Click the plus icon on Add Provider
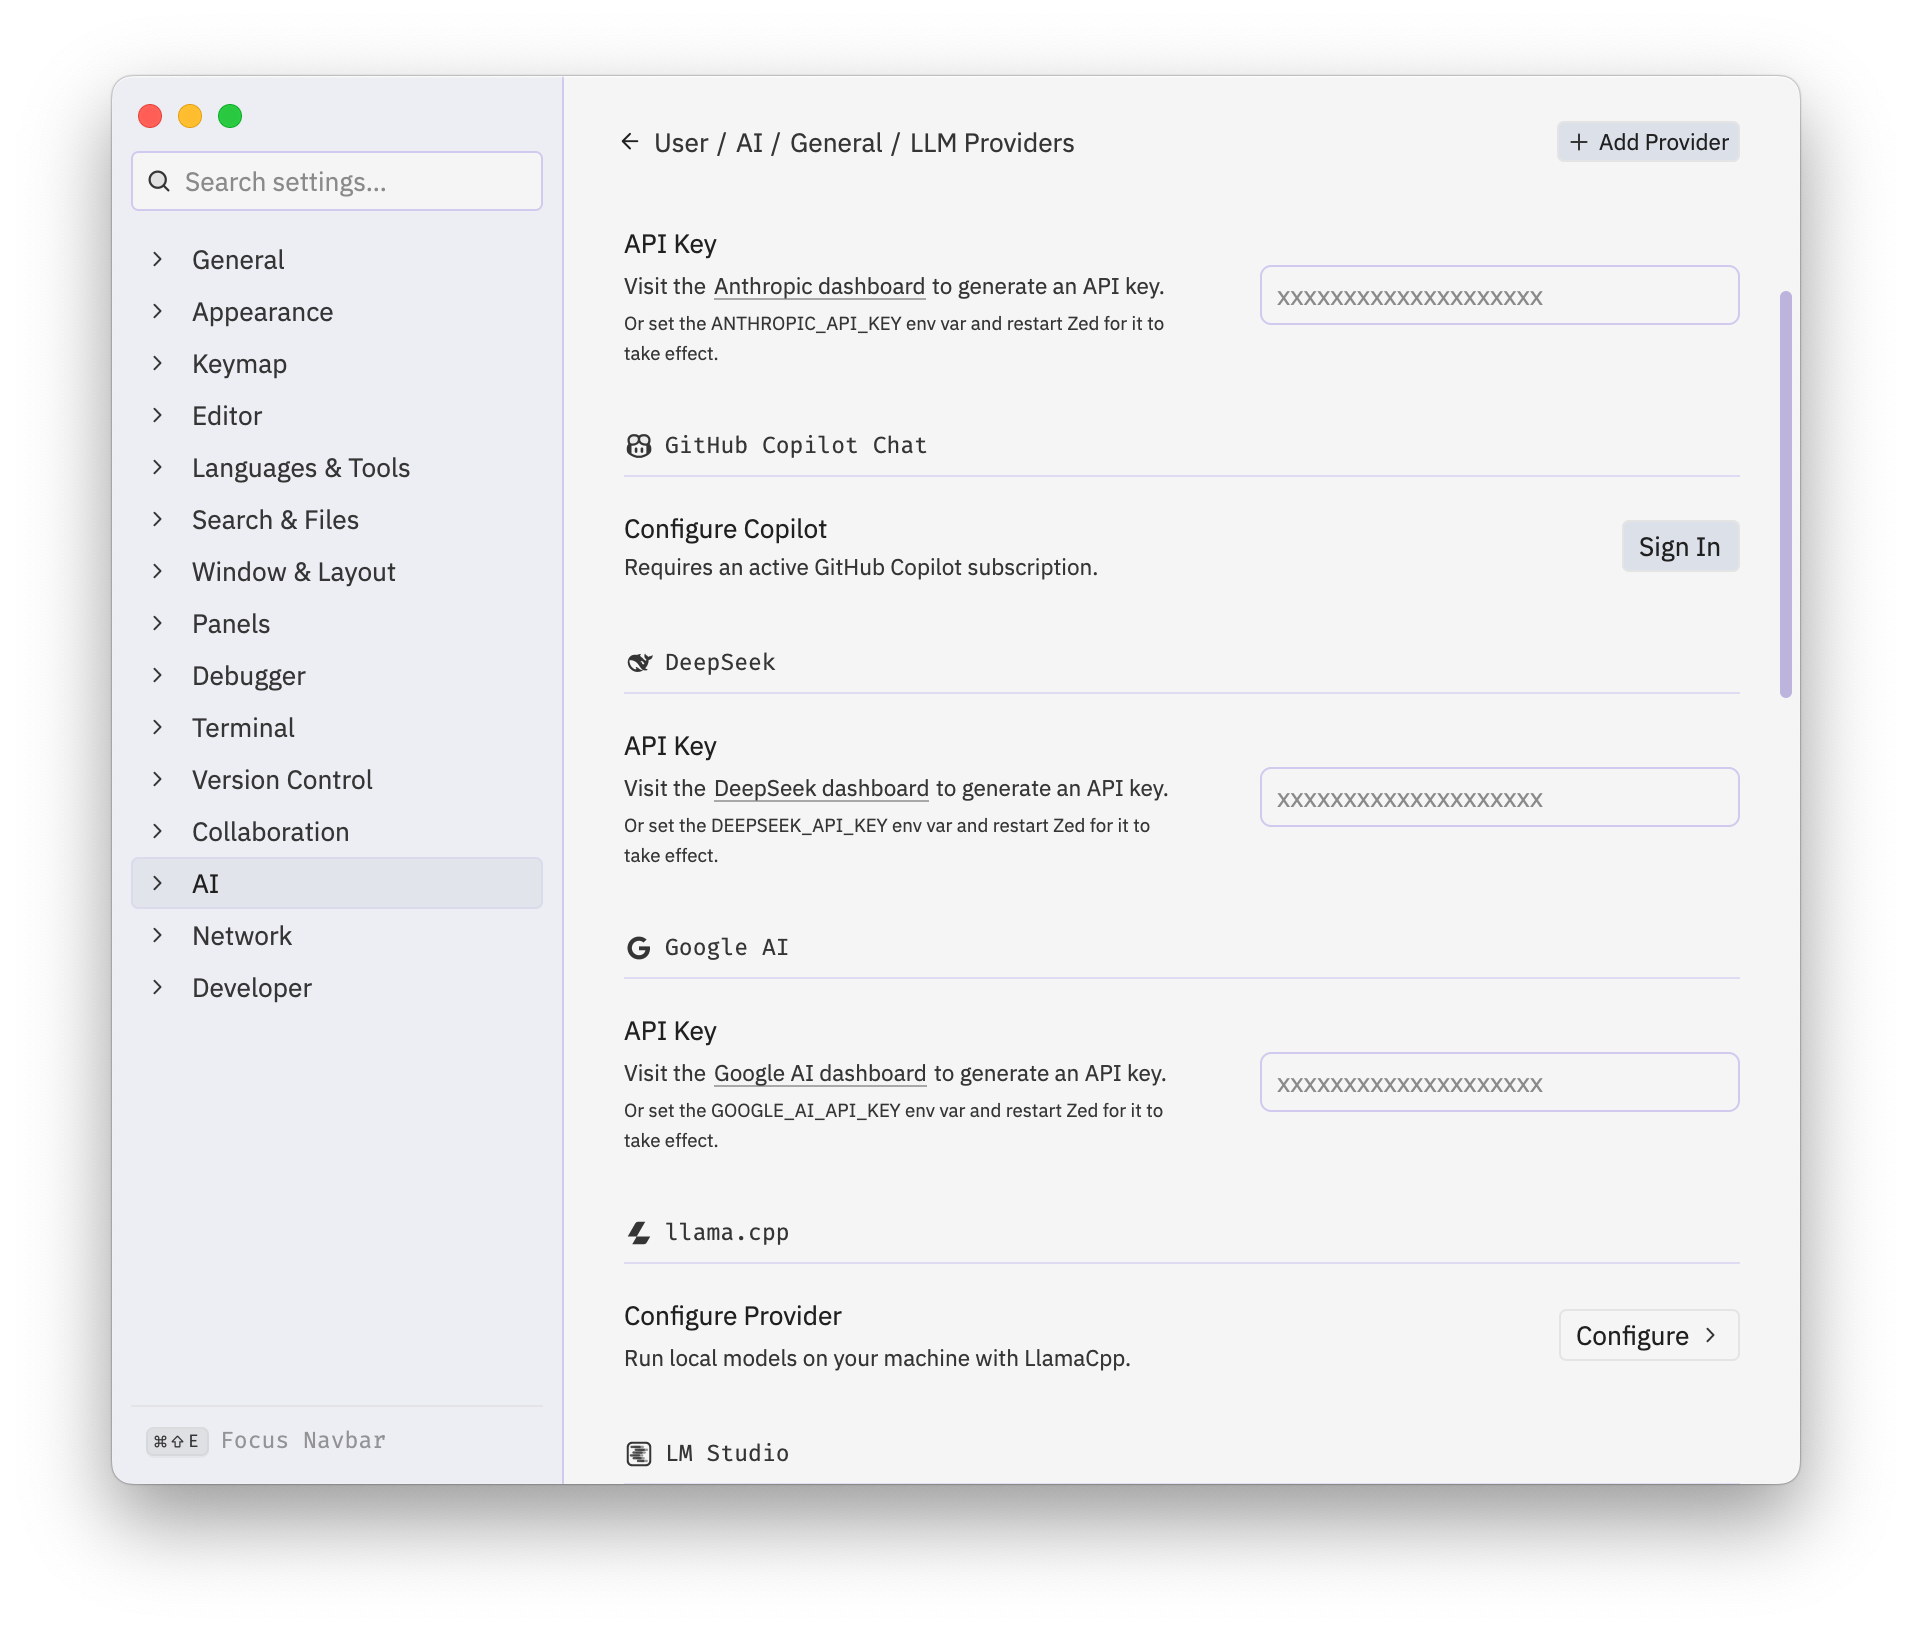The width and height of the screenshot is (1912, 1632). [x=1579, y=142]
